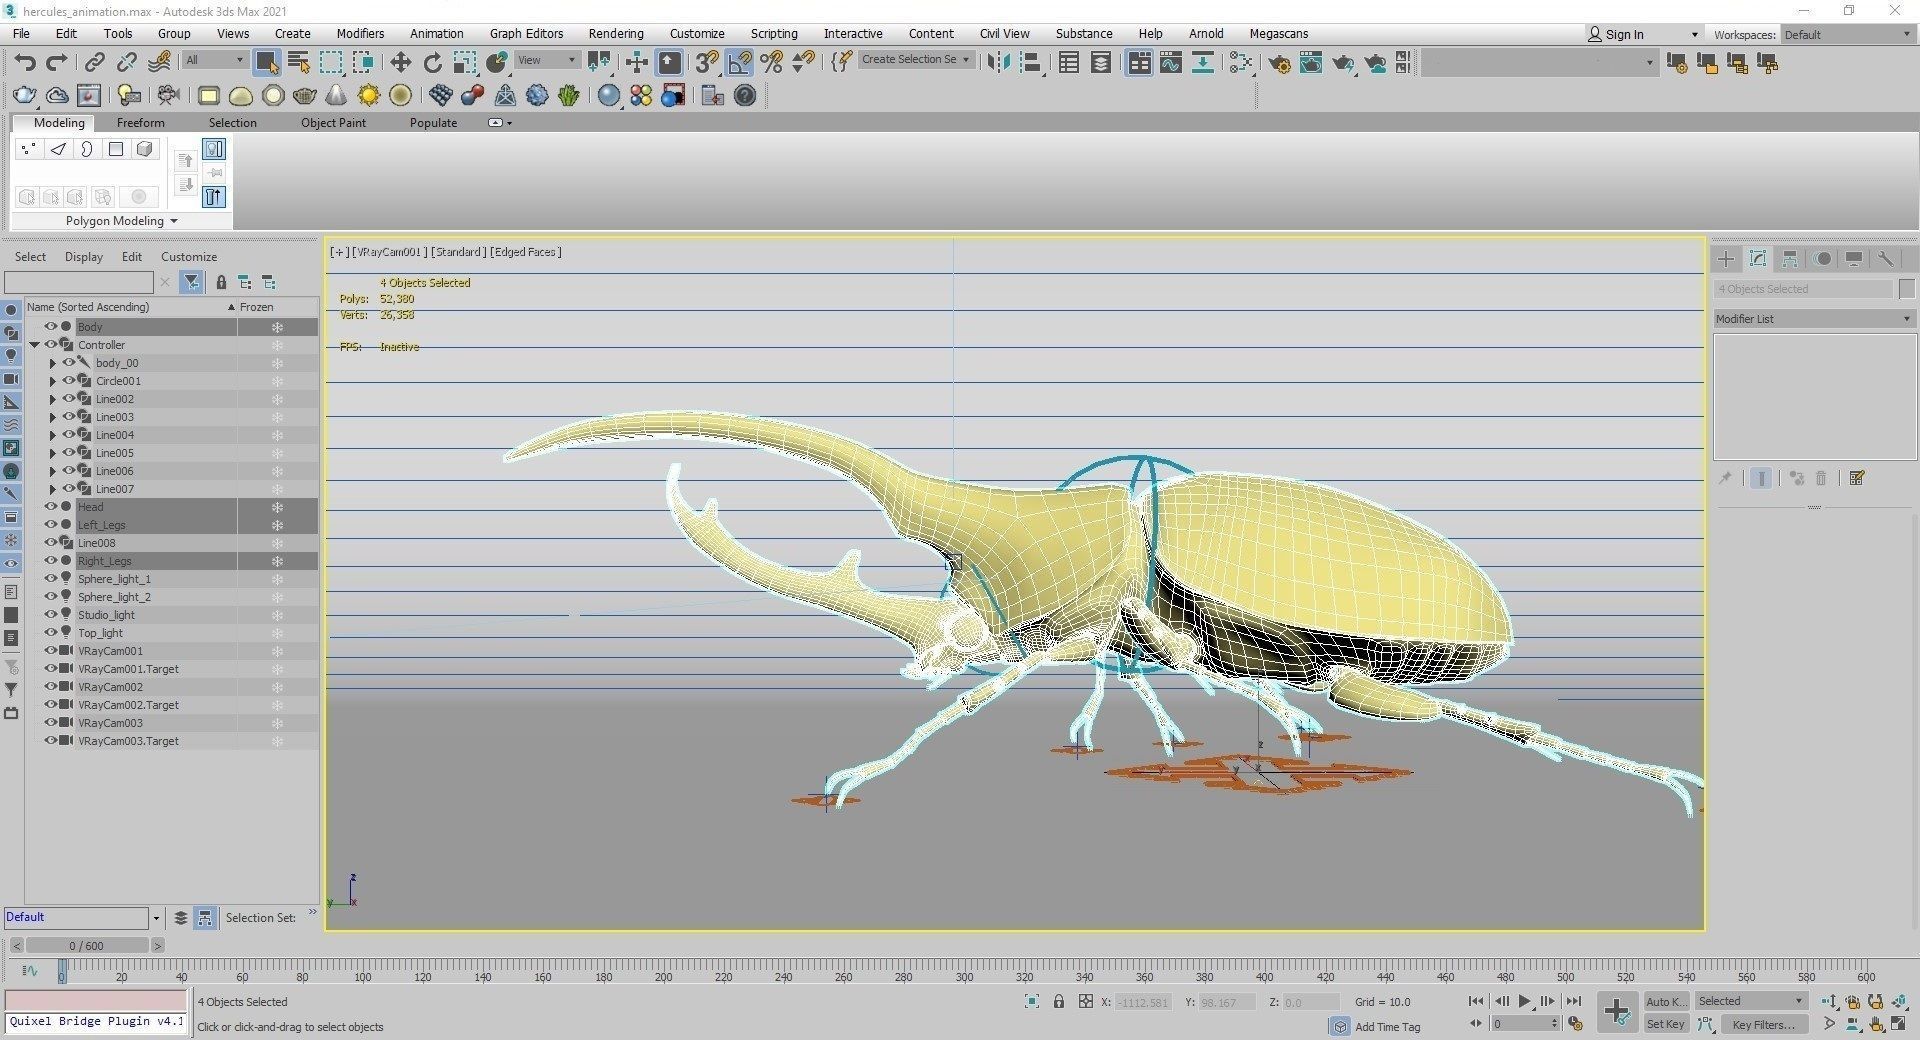
Task: Toggle the Angle Snap icon
Action: click(739, 63)
